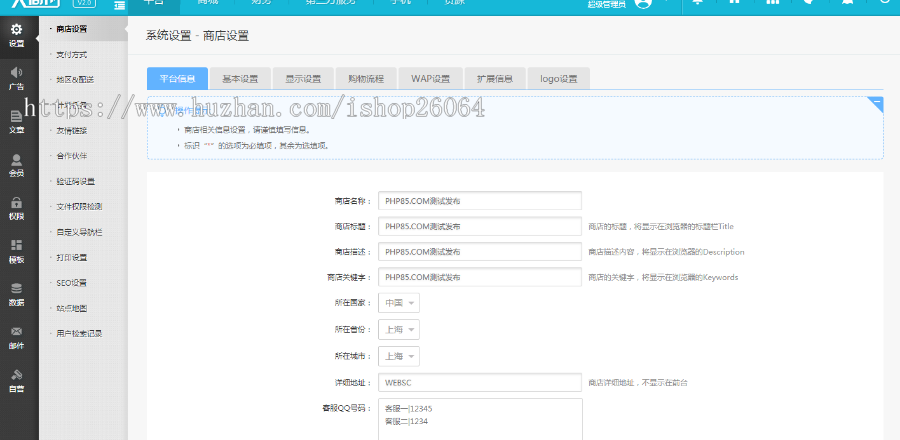Switch to the logo设置 tab

click(x=558, y=79)
